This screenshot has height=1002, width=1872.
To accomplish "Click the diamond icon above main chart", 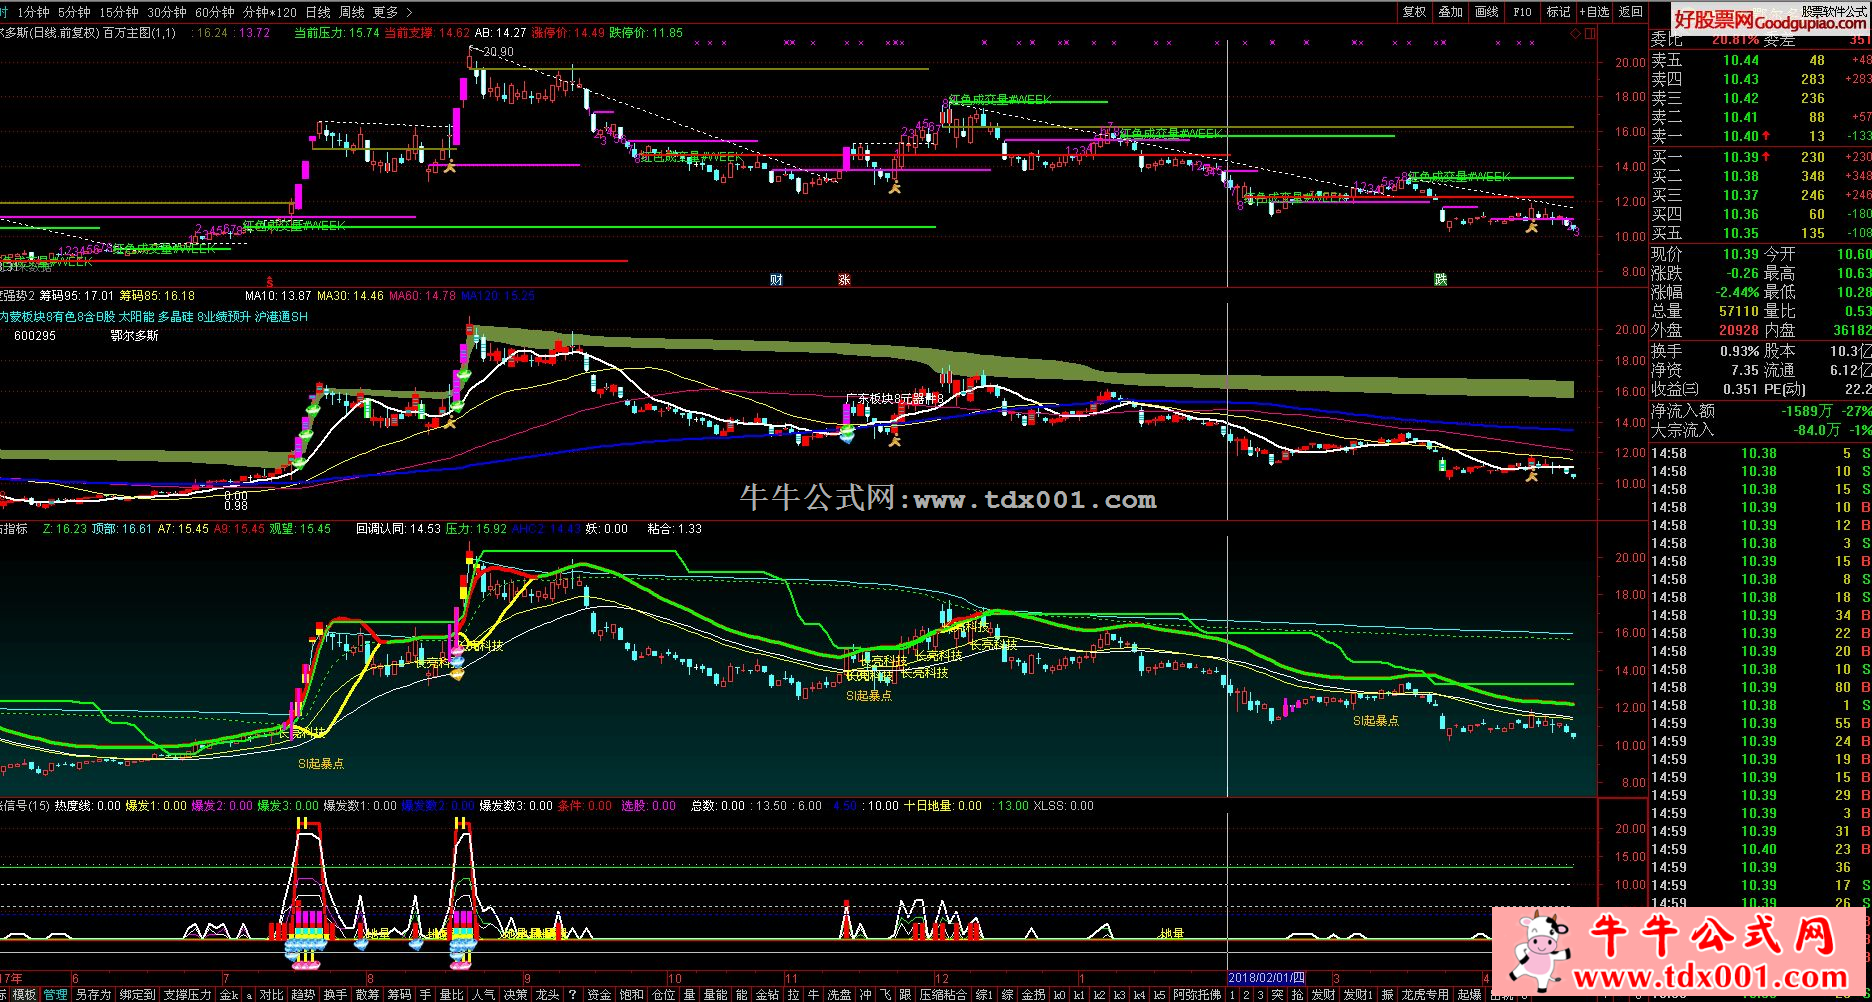I will tap(1575, 33).
